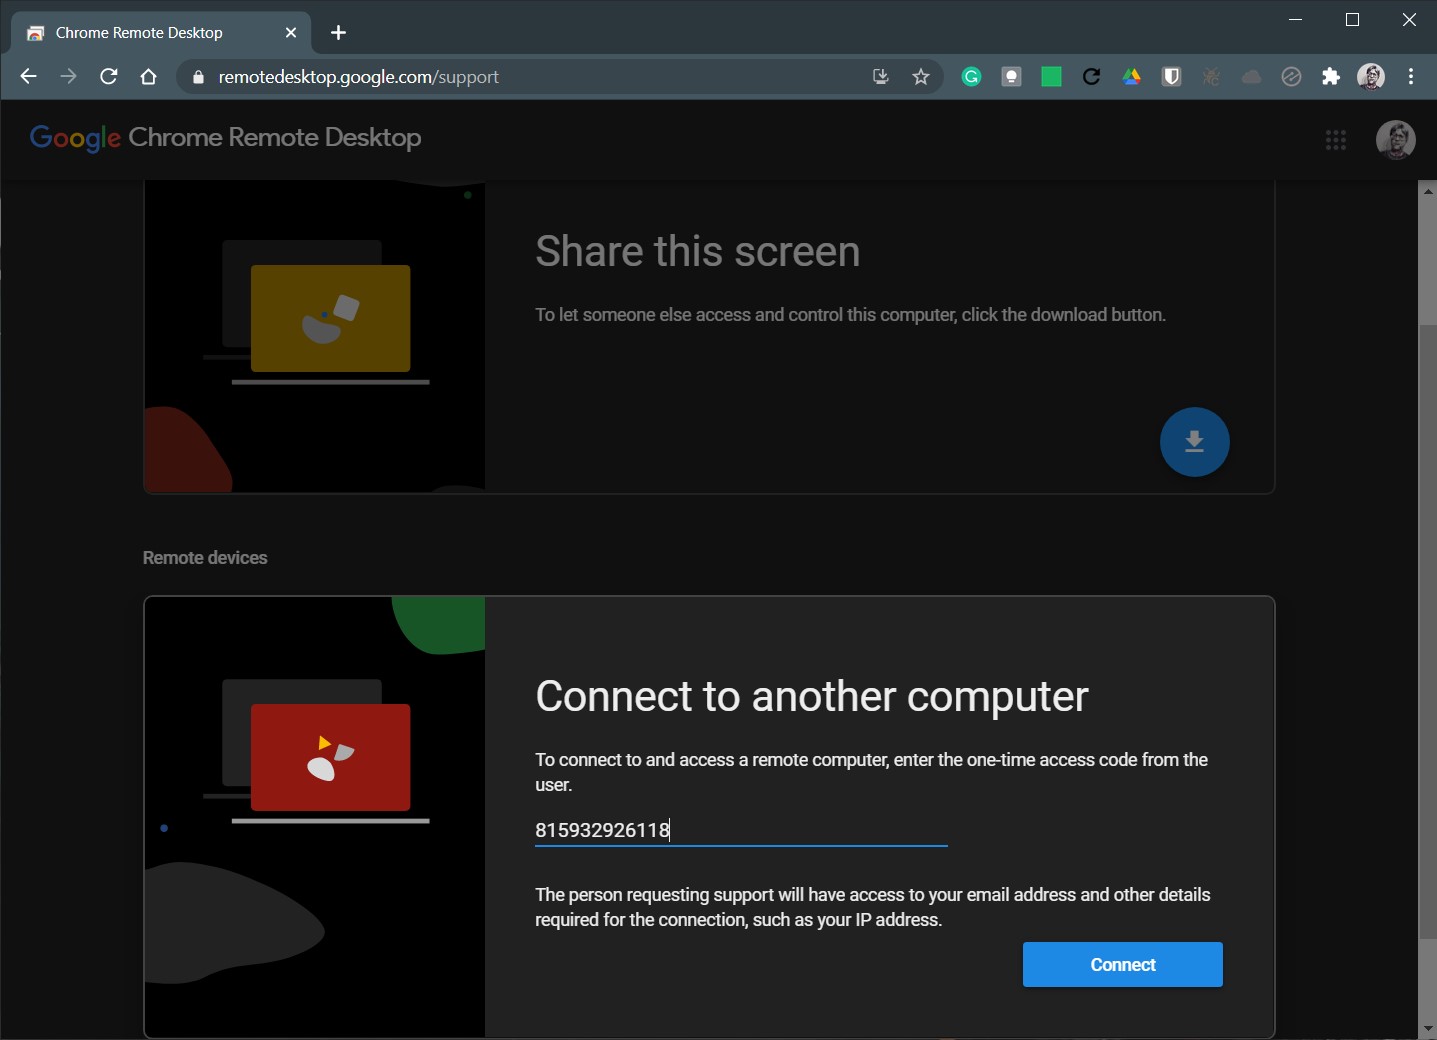Click the Google Chrome Remote Desktop logo
1437x1040 pixels.
pyautogui.click(x=225, y=138)
